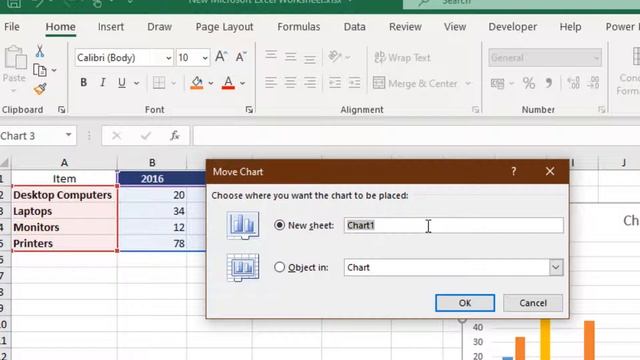Click the formula bar Enter checkmark
640x360 pixels.
146,136
